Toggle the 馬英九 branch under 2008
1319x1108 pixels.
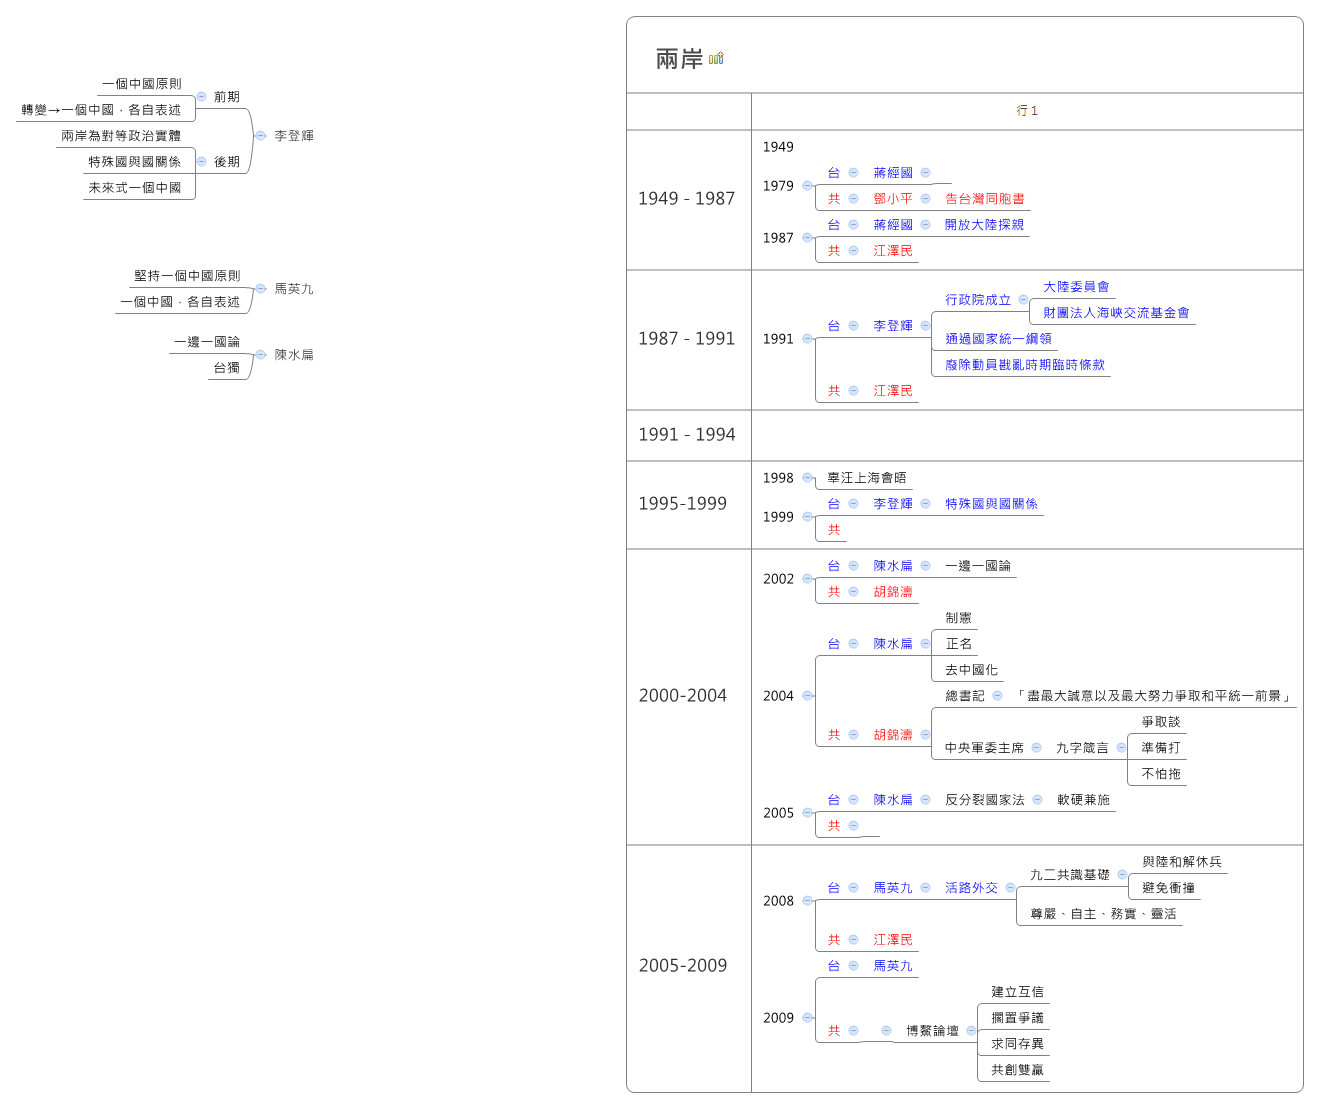925,887
